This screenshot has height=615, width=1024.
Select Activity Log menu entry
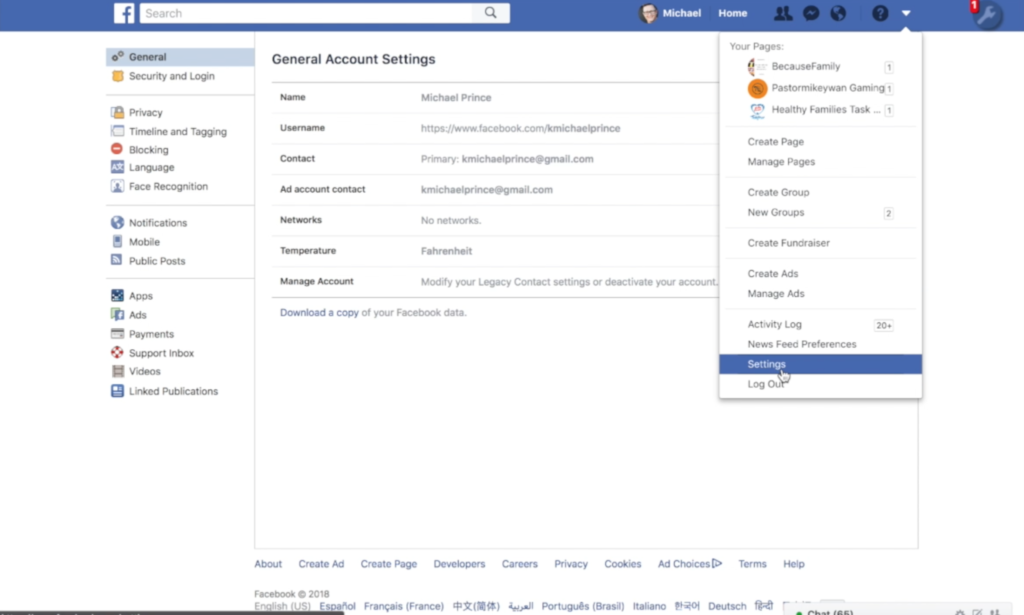(x=774, y=324)
